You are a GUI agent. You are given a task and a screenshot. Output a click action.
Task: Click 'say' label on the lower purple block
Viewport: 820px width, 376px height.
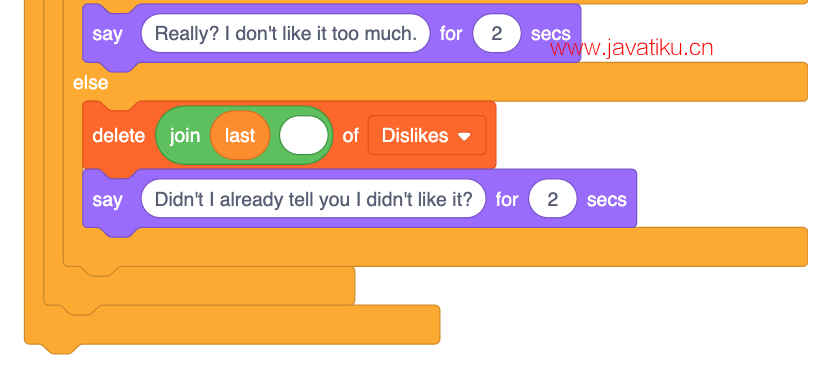click(x=107, y=199)
